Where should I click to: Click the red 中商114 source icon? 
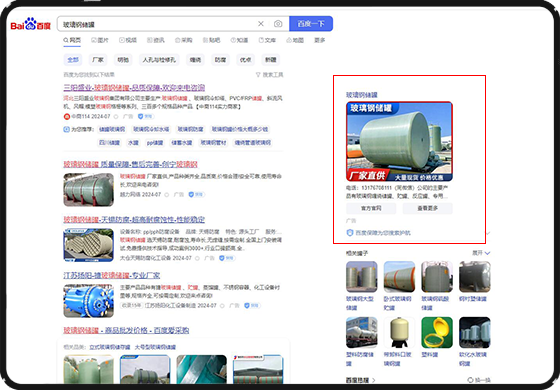tap(67, 116)
